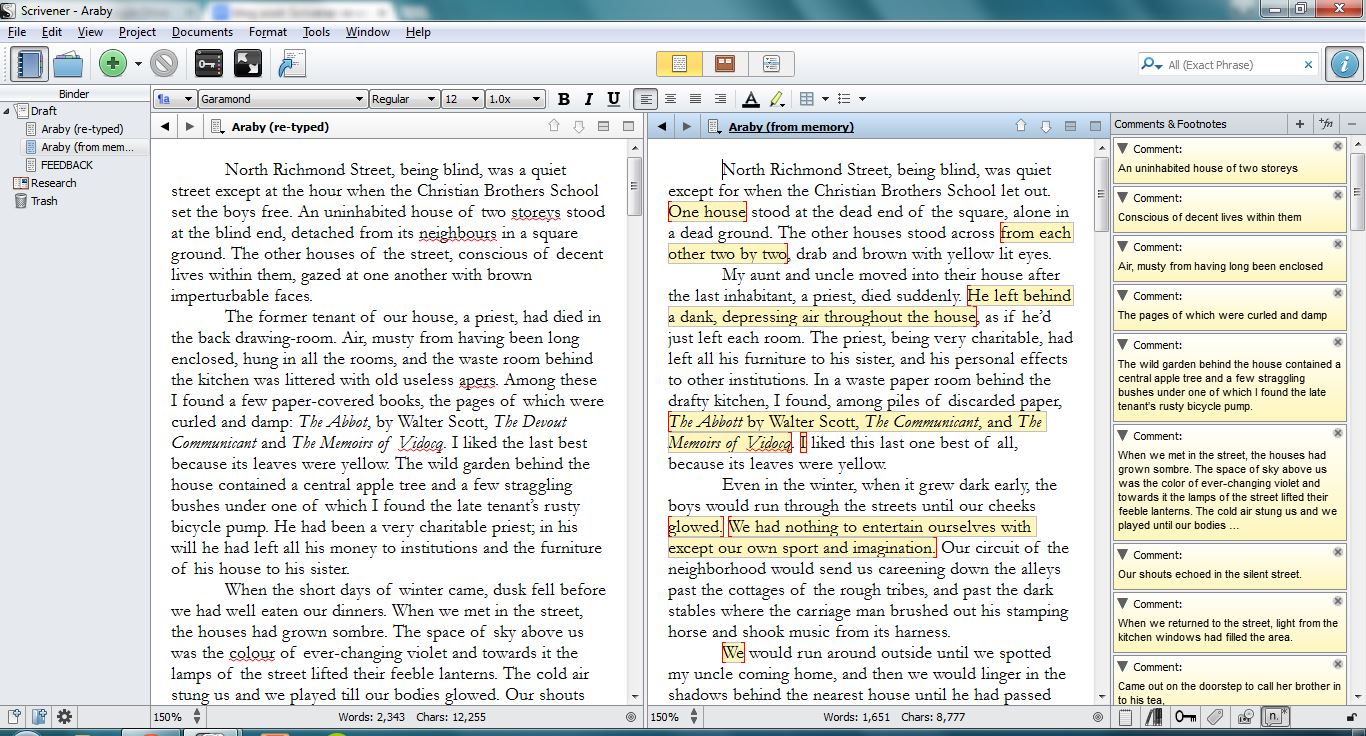Add a new comment with the plus icon
This screenshot has height=736, width=1366.
click(1299, 124)
